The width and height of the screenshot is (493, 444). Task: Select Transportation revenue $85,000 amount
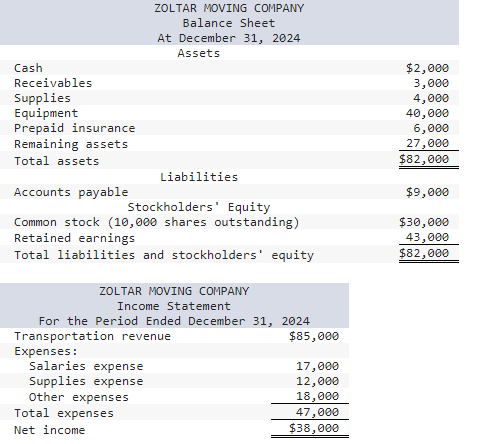click(314, 336)
